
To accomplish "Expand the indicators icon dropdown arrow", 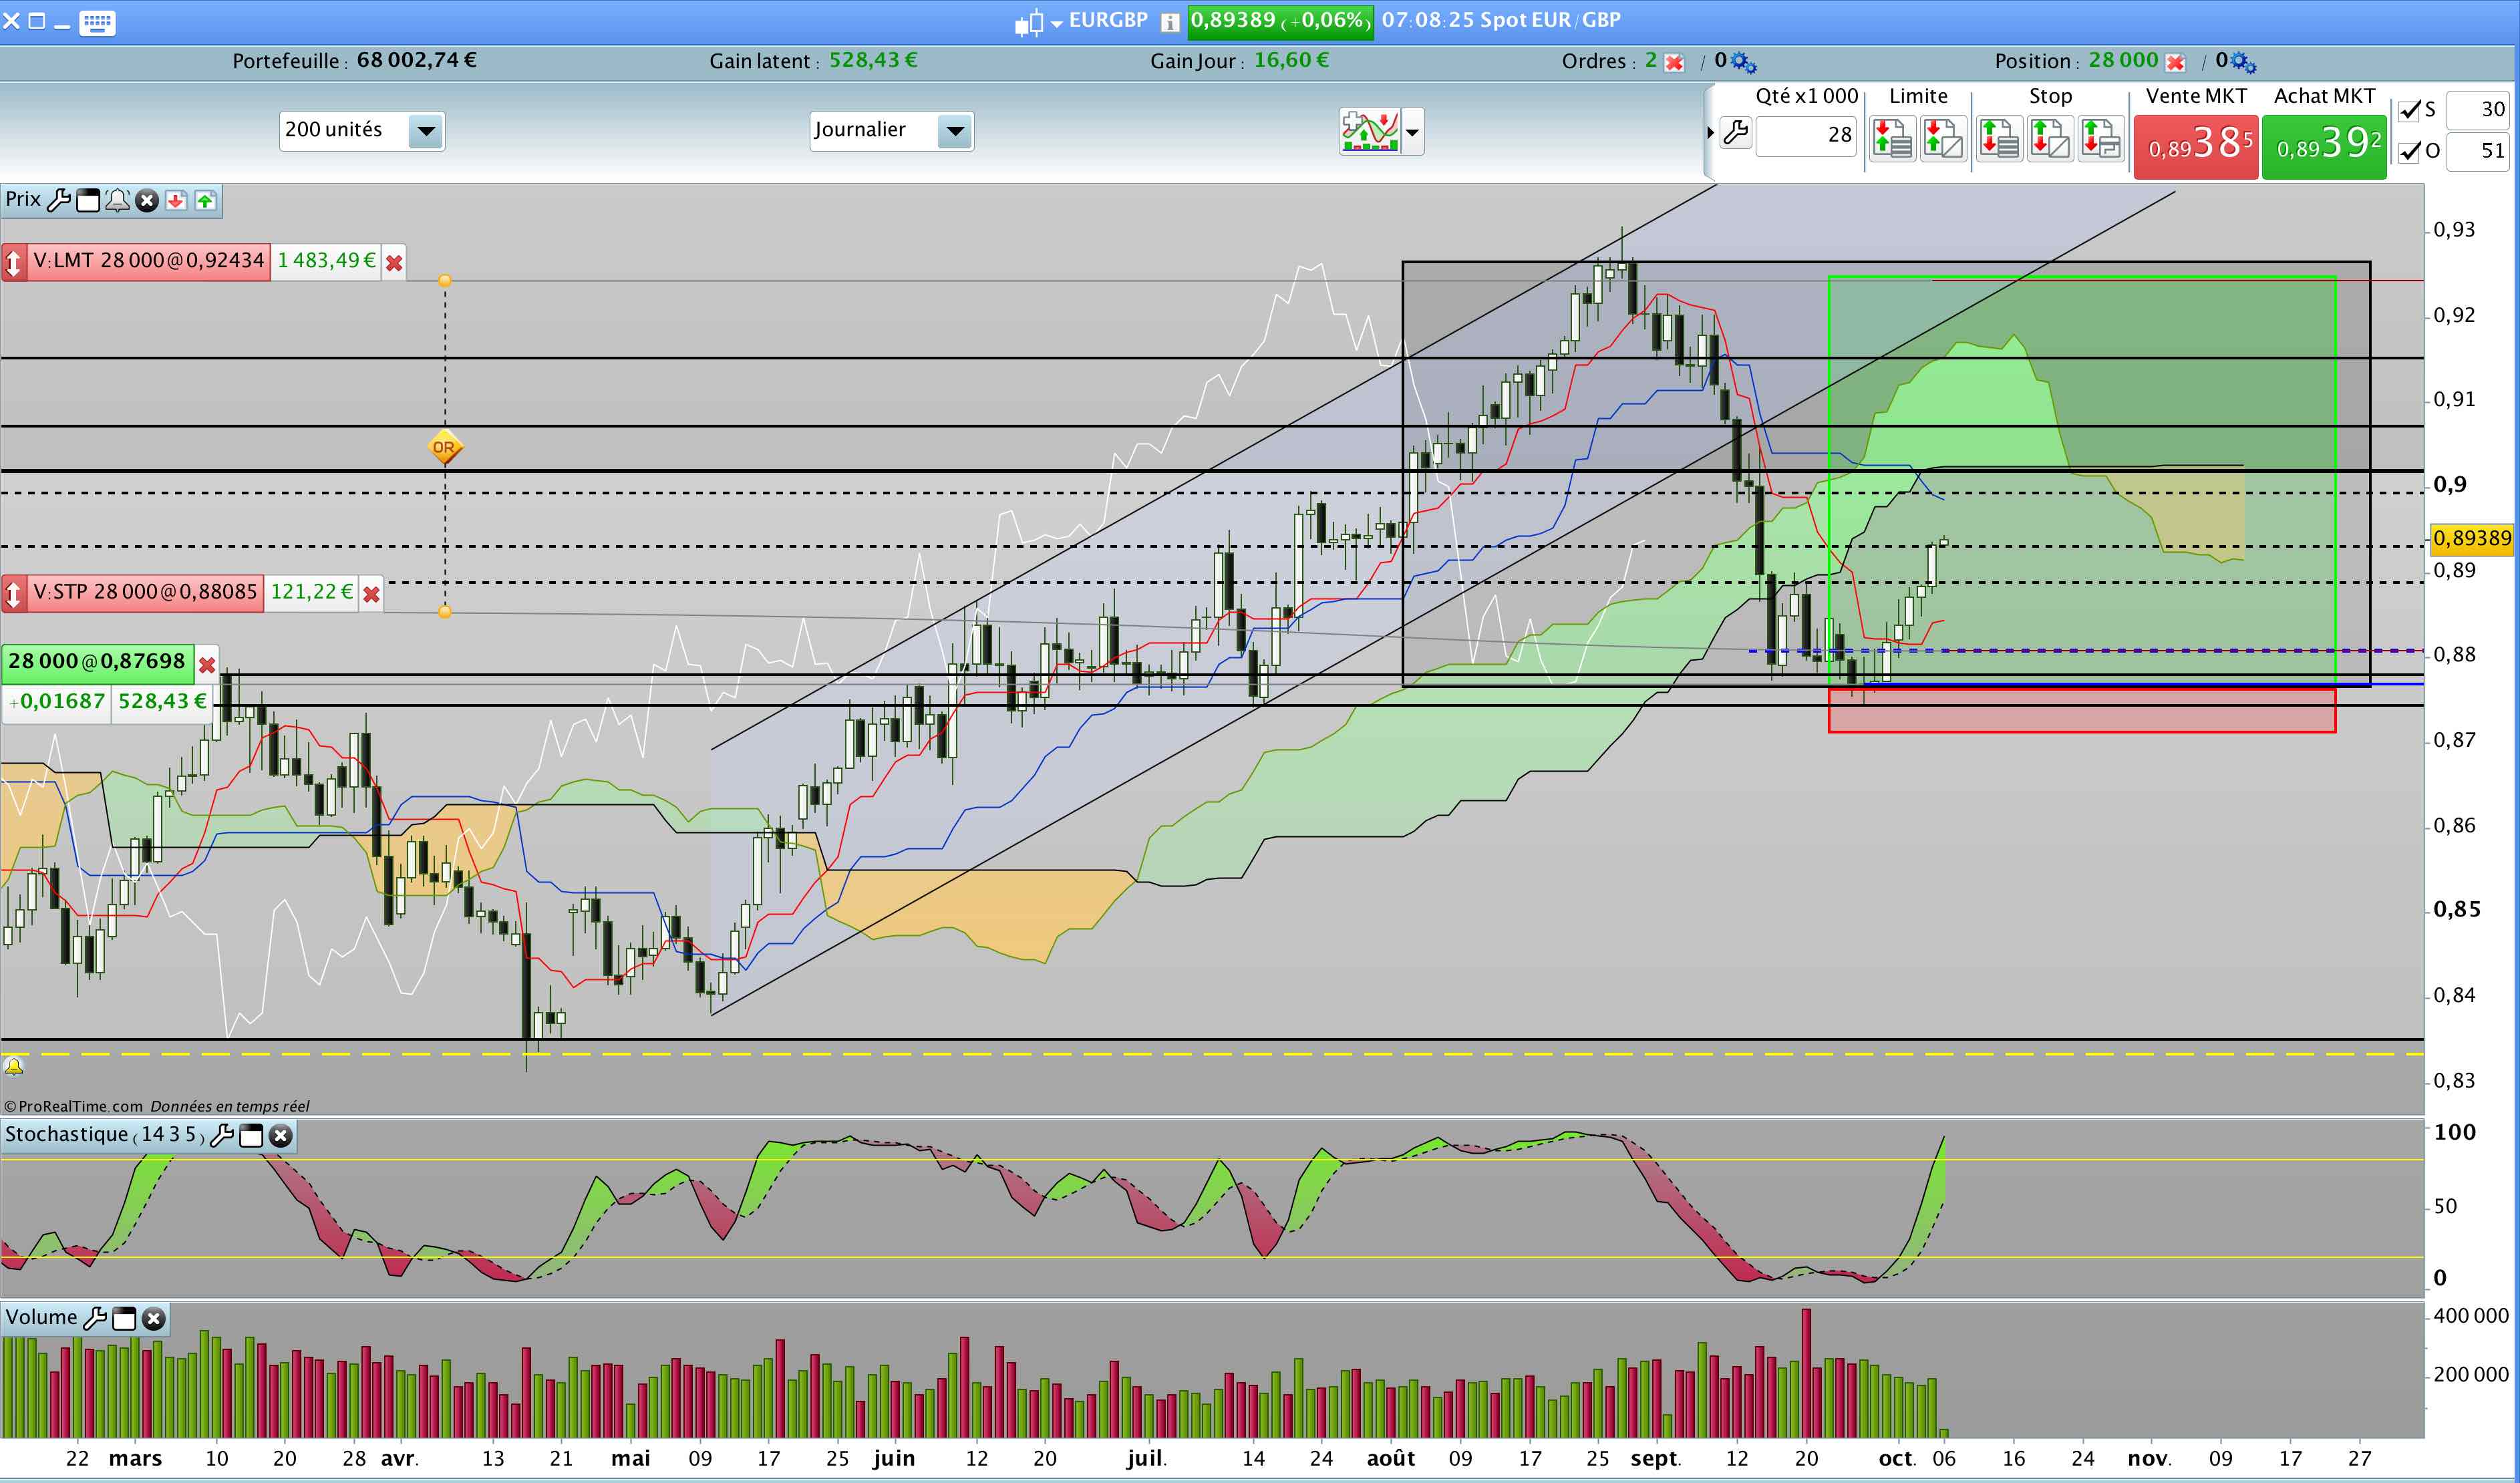I will coord(1412,132).
